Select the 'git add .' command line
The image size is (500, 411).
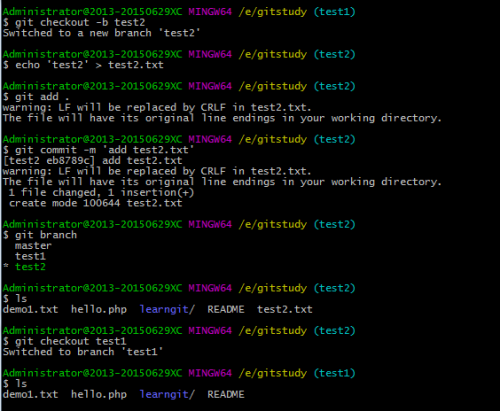[x=36, y=97]
